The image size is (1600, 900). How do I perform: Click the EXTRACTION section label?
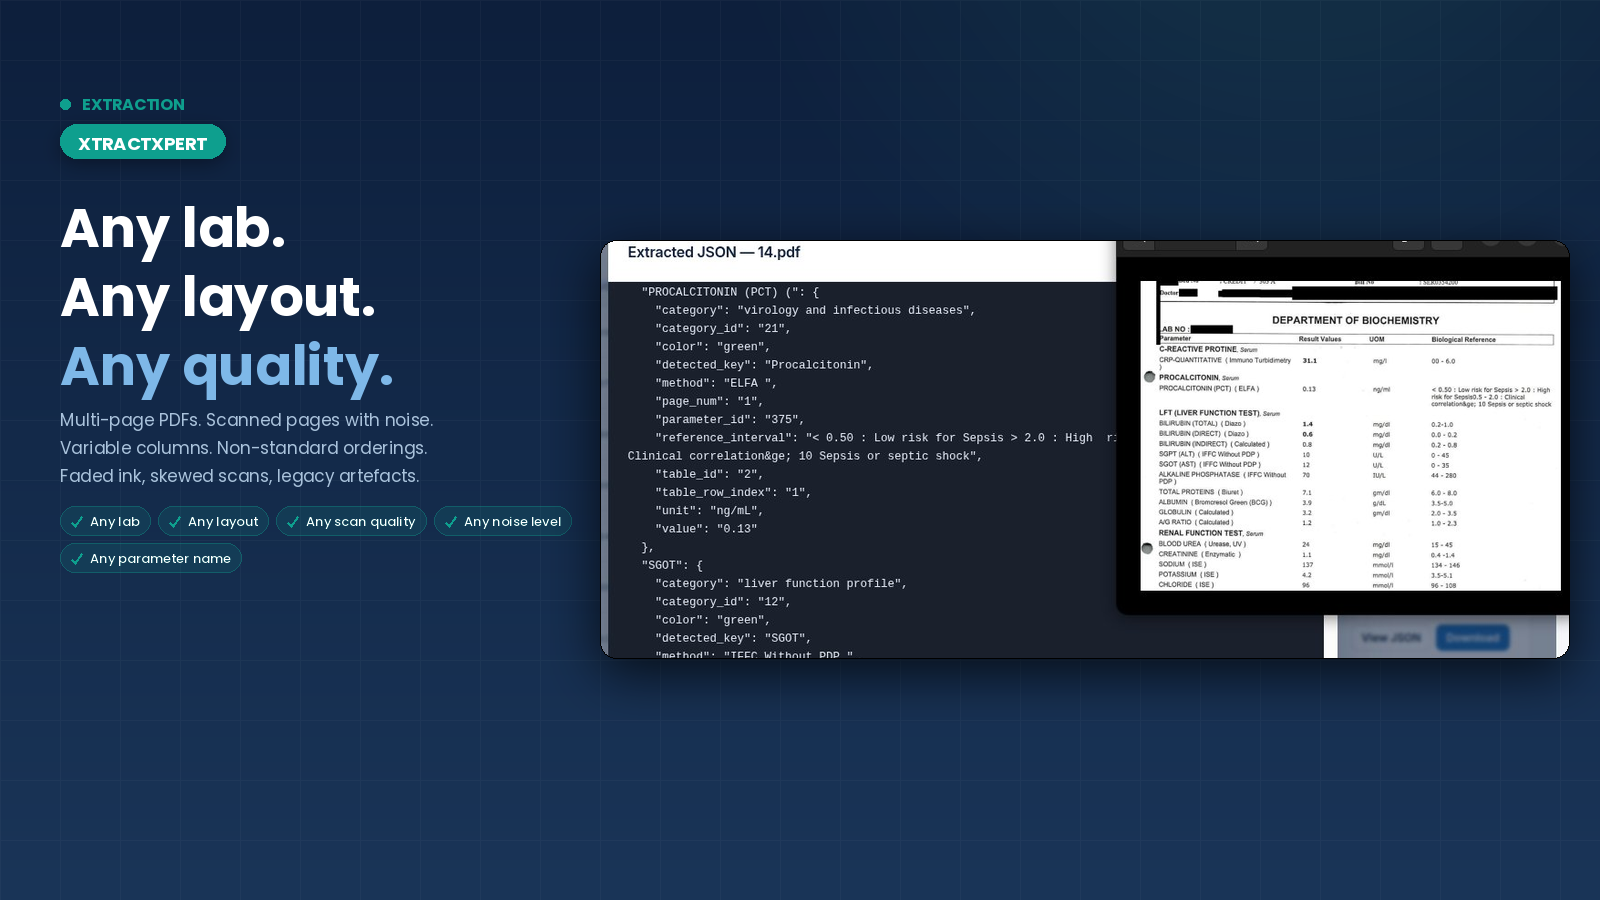(133, 104)
